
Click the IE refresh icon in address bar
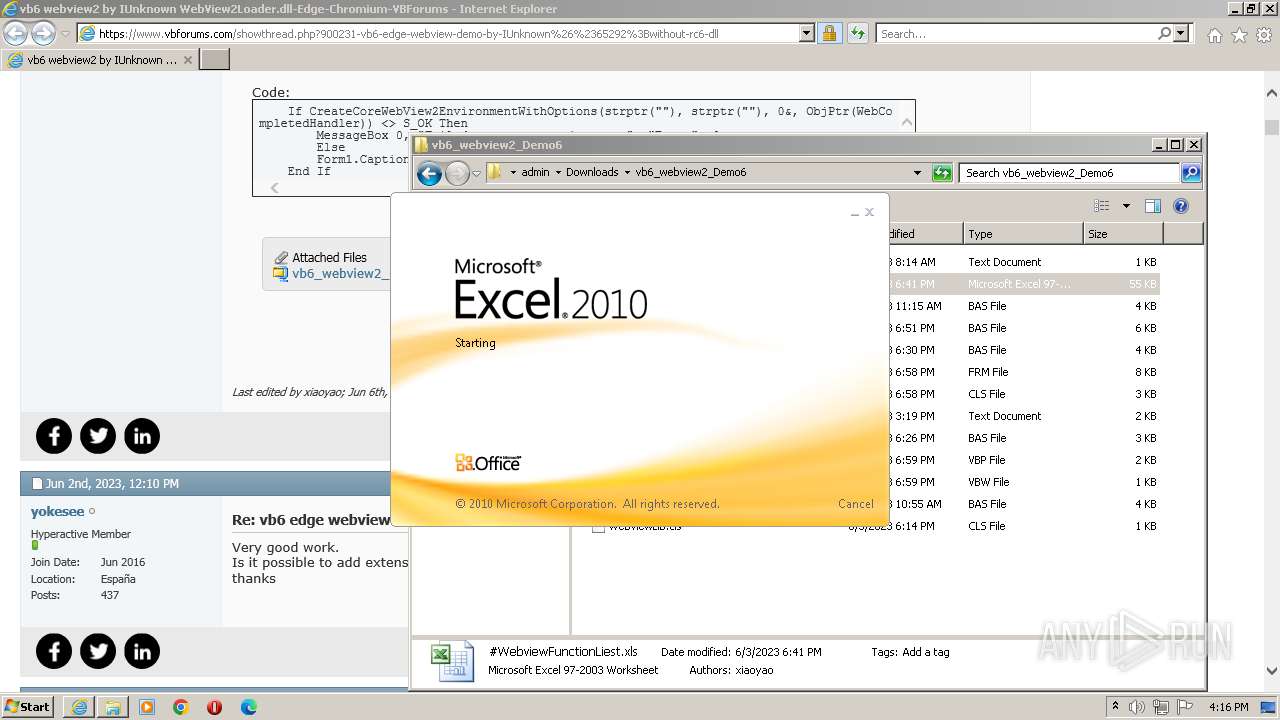coord(857,33)
